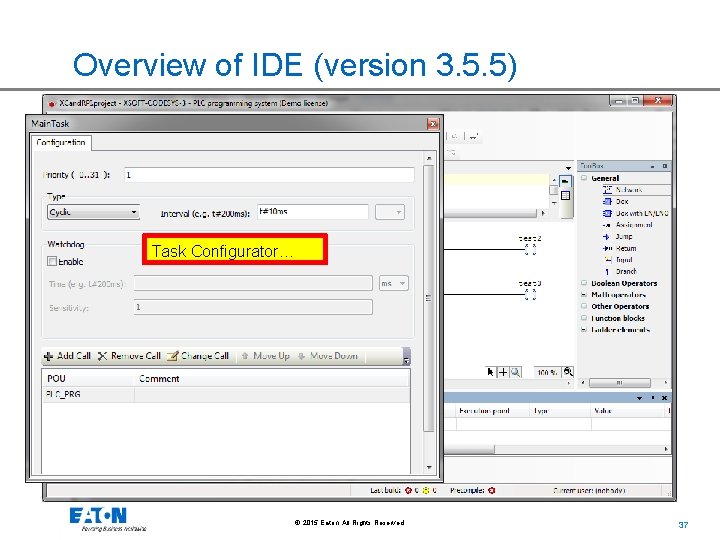Activate the selection arrow pointer tool
Screen dimensions: 720x540
[x=490, y=372]
